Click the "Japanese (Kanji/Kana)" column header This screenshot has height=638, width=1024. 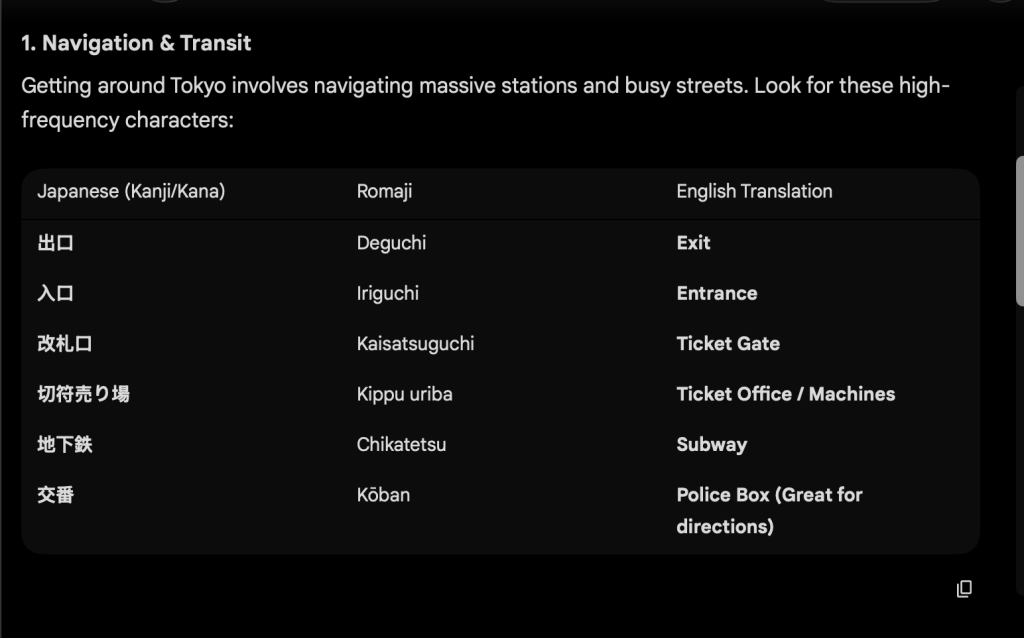[x=131, y=191]
